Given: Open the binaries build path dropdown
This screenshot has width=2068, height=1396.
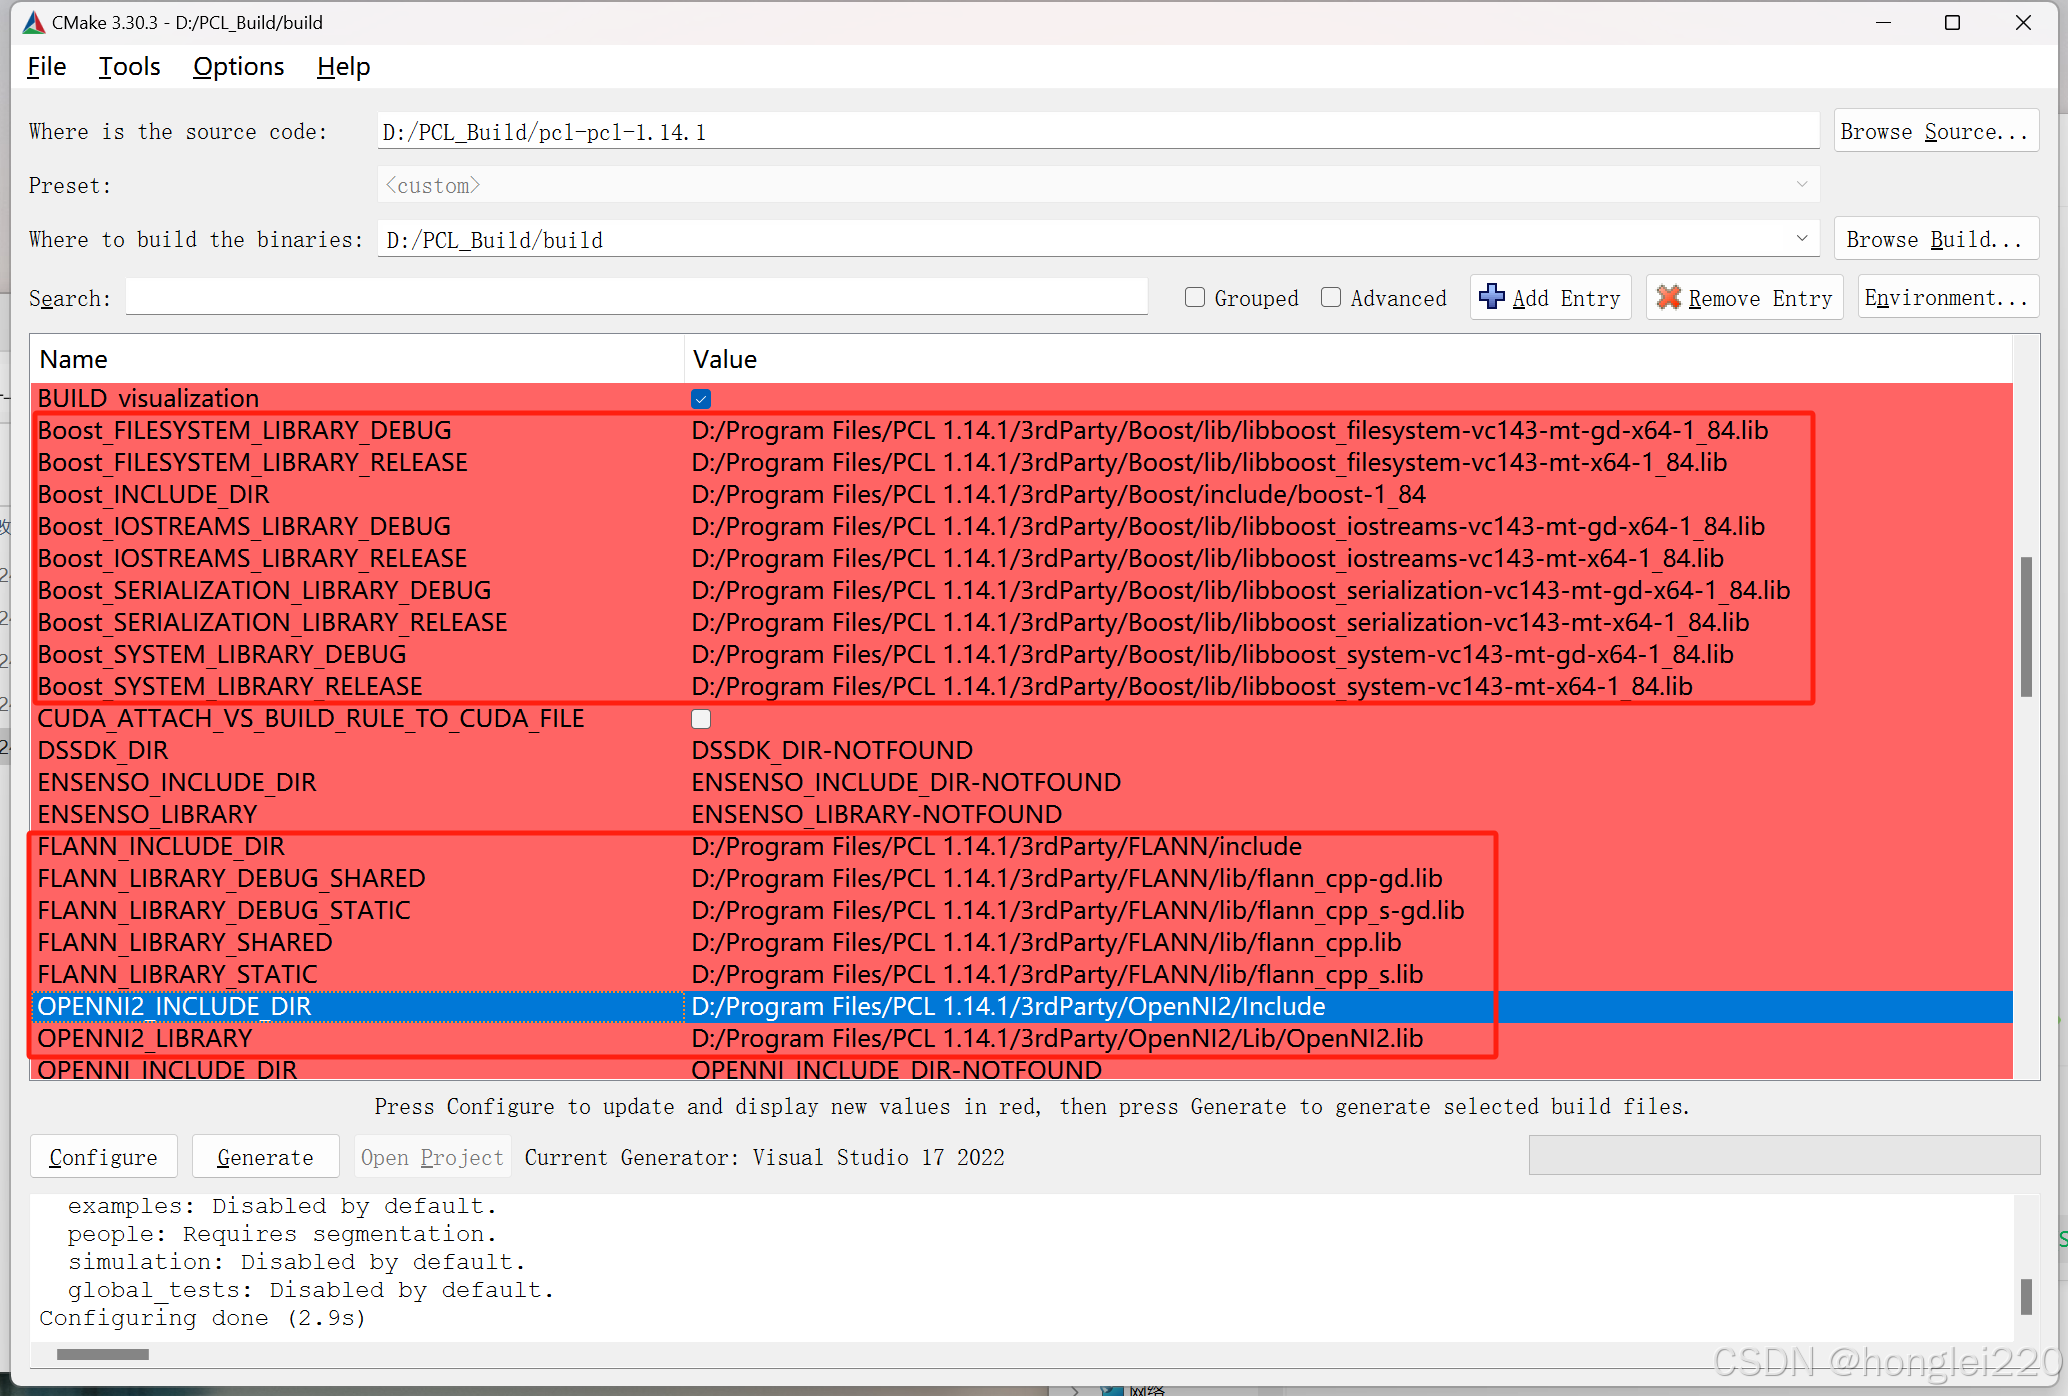Looking at the screenshot, I should pos(1802,238).
